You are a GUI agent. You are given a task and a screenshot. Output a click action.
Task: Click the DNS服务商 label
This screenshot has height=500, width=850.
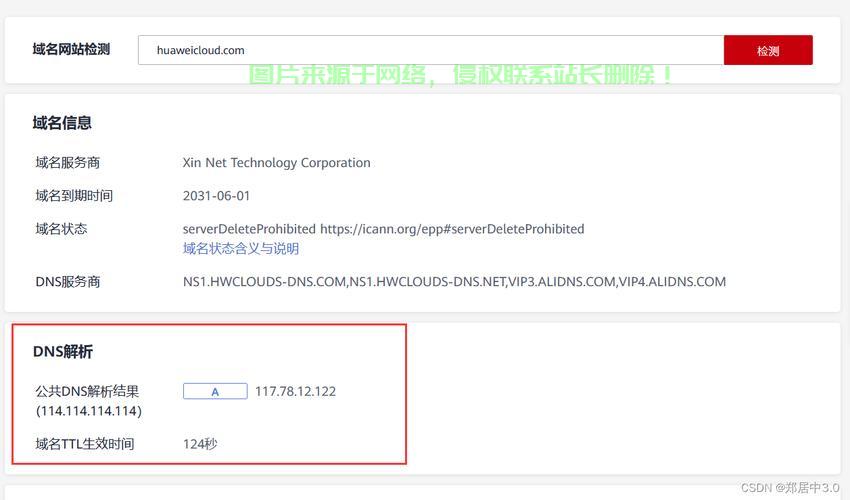point(68,281)
